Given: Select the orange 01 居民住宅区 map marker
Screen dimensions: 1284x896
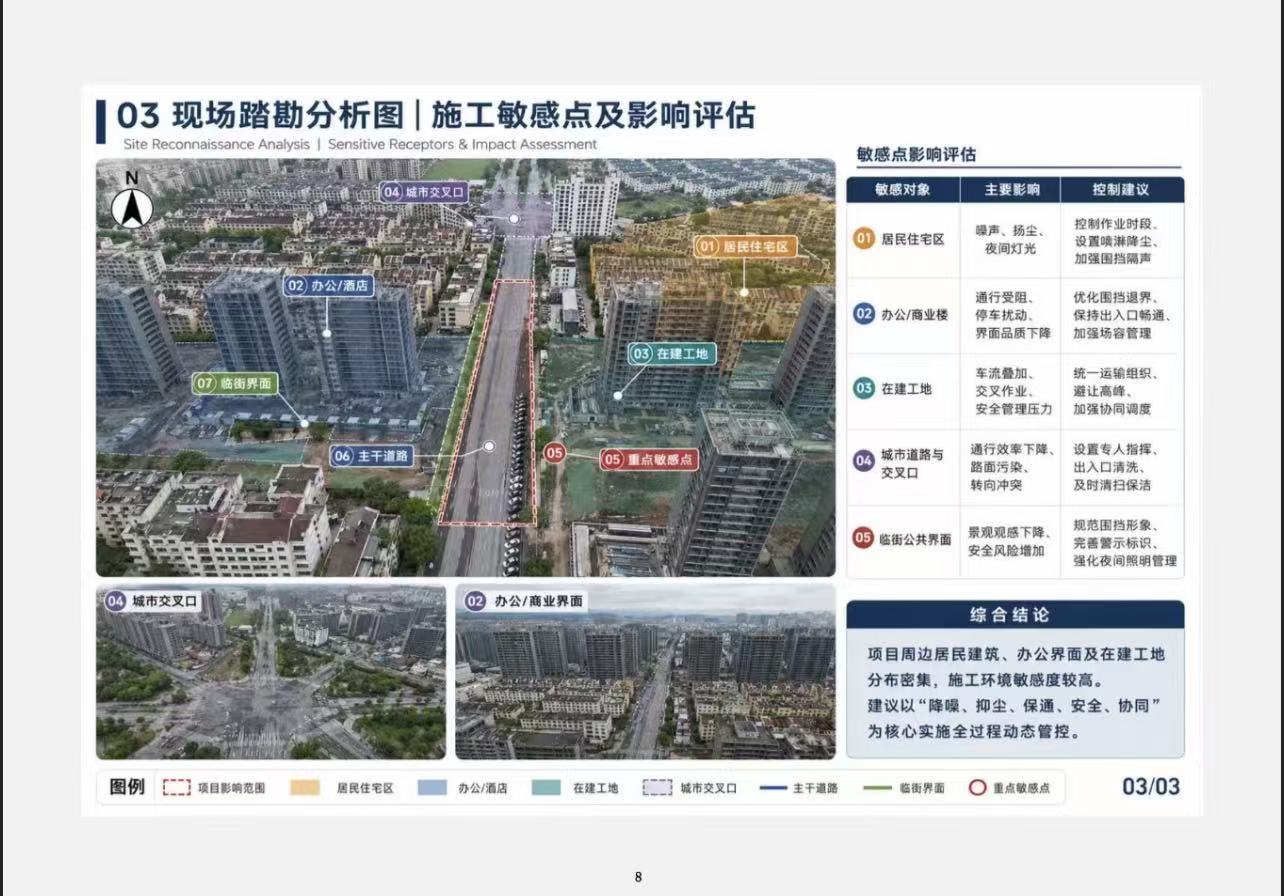Looking at the screenshot, I should pos(746,246).
